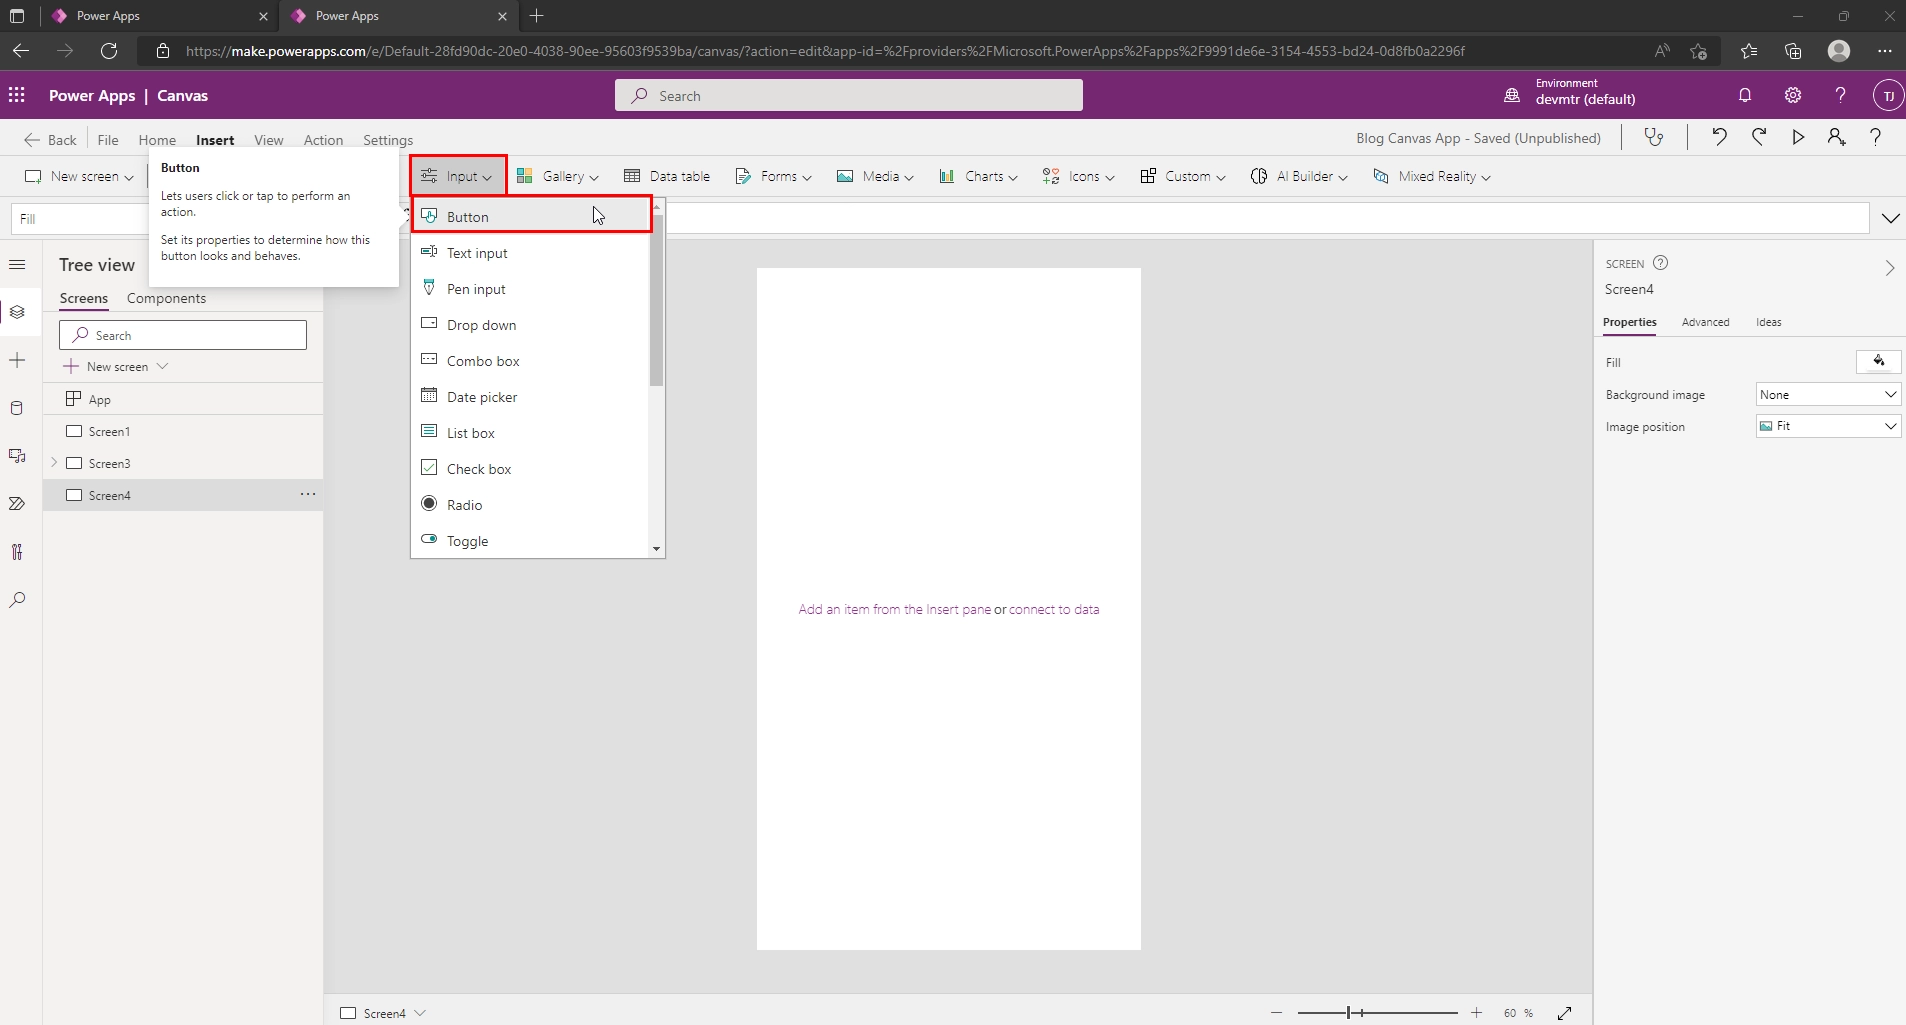The width and height of the screenshot is (1906, 1025).
Task: Click the toolbar help question mark
Action: point(1876,137)
